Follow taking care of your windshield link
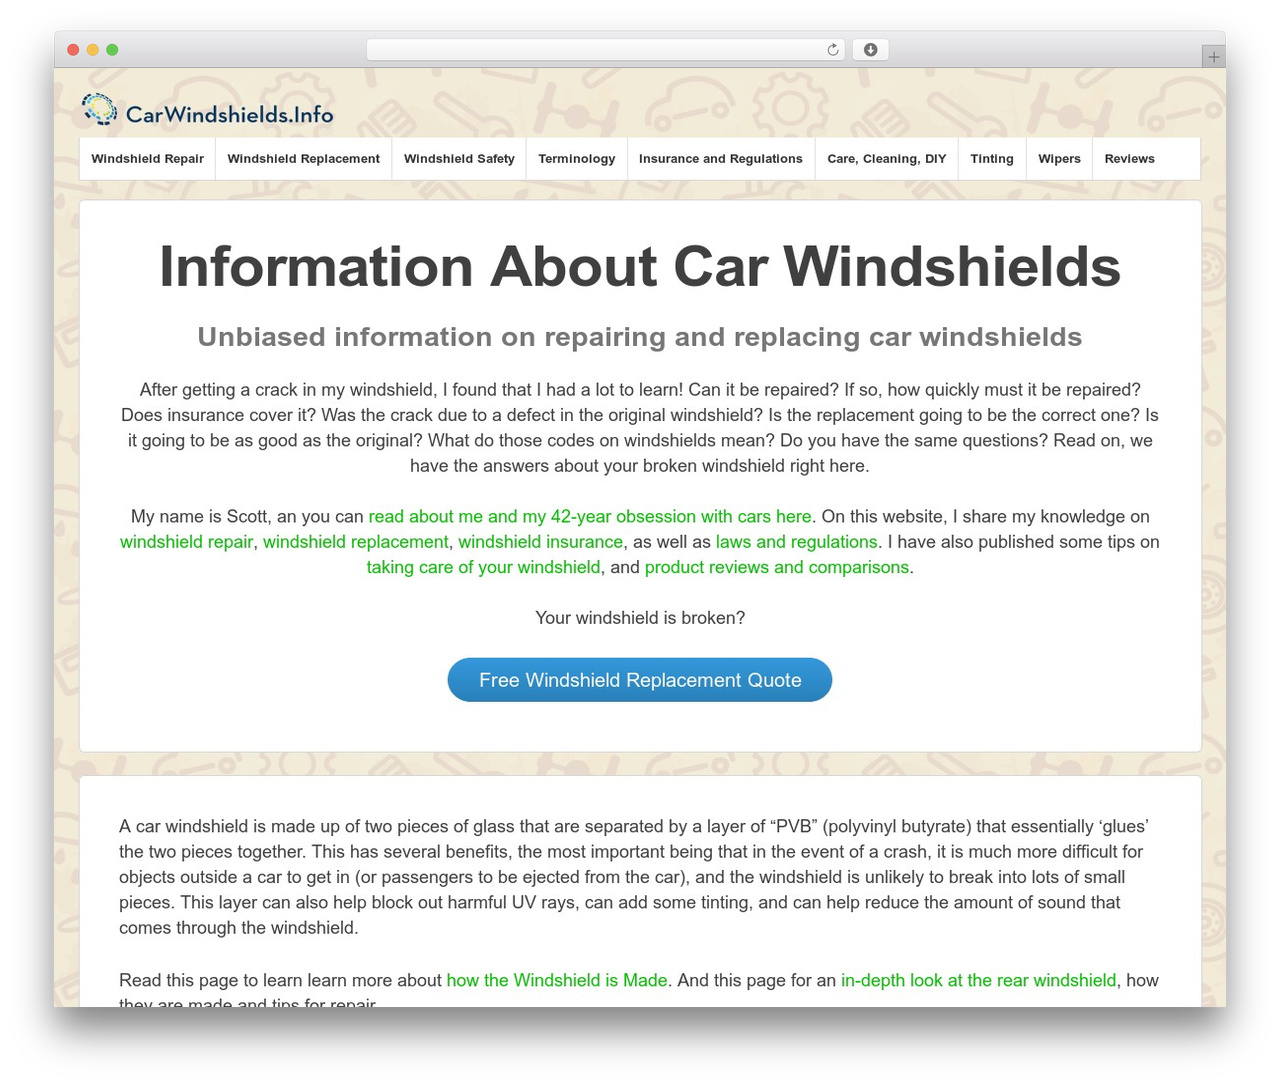Viewport: 1280px width, 1084px height. pyautogui.click(x=484, y=567)
